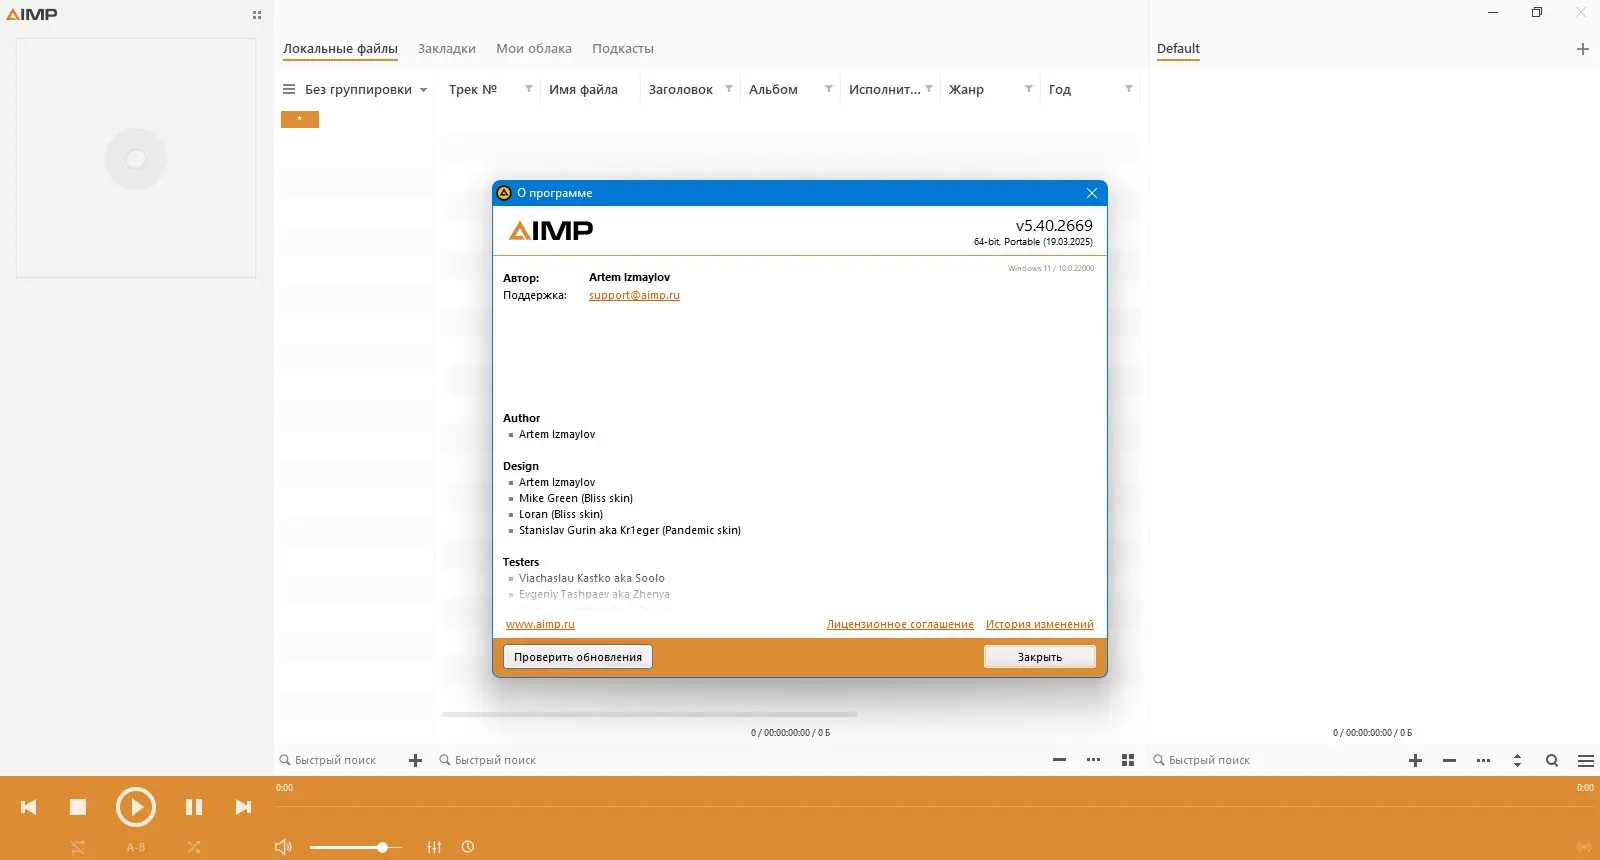Screen dimensions: 1600x860
Task: Skip to the previous track
Action: pos(29,807)
